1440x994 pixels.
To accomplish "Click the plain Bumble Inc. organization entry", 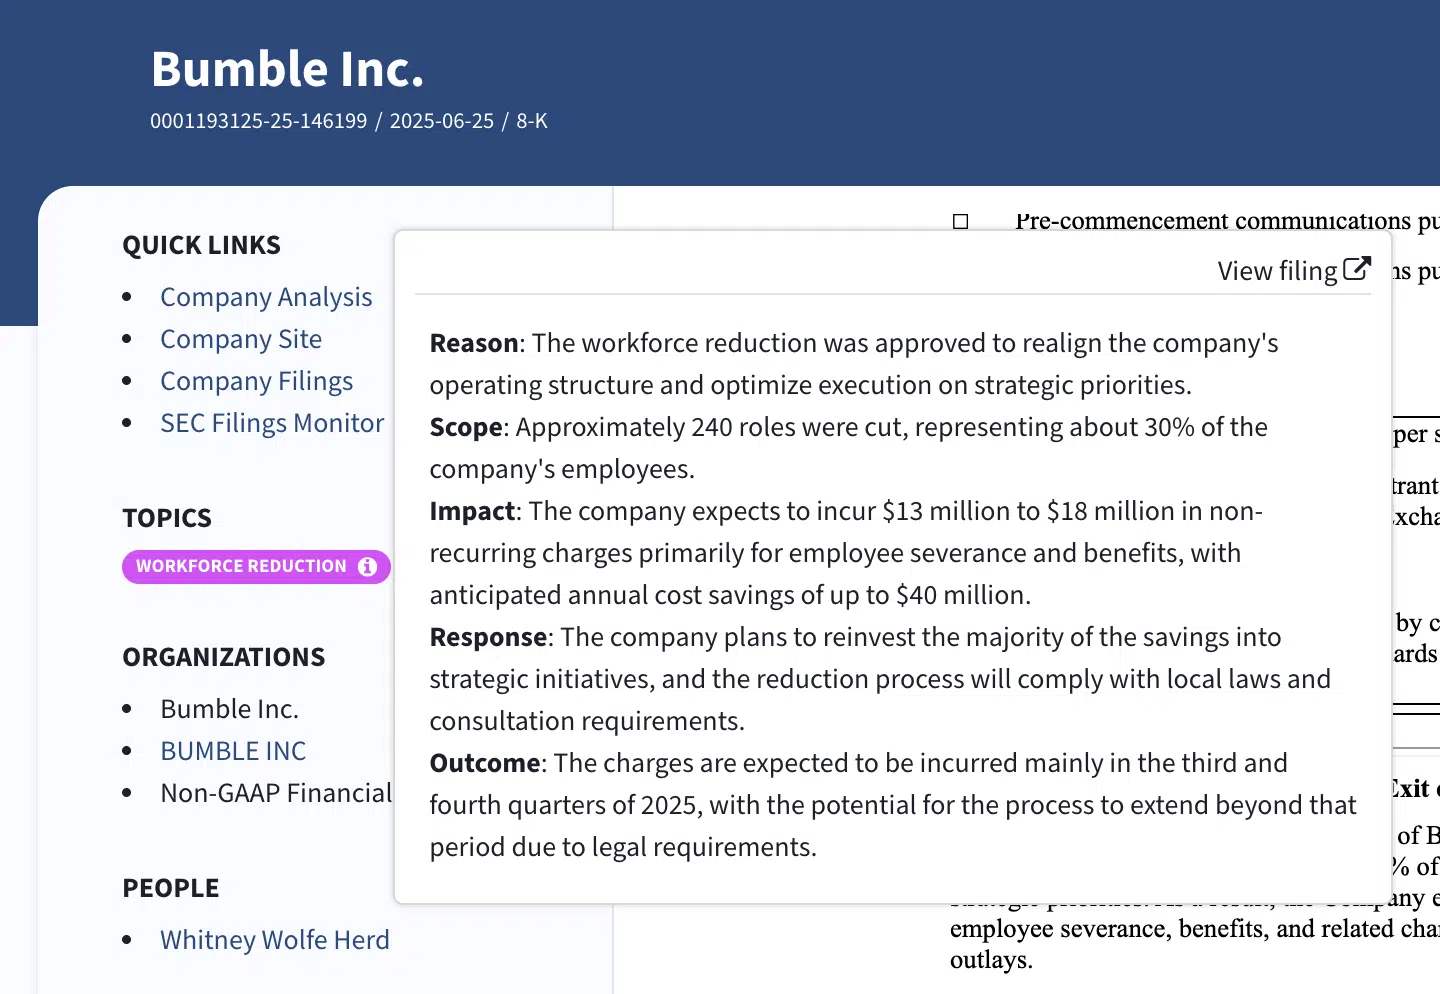I will click(229, 709).
